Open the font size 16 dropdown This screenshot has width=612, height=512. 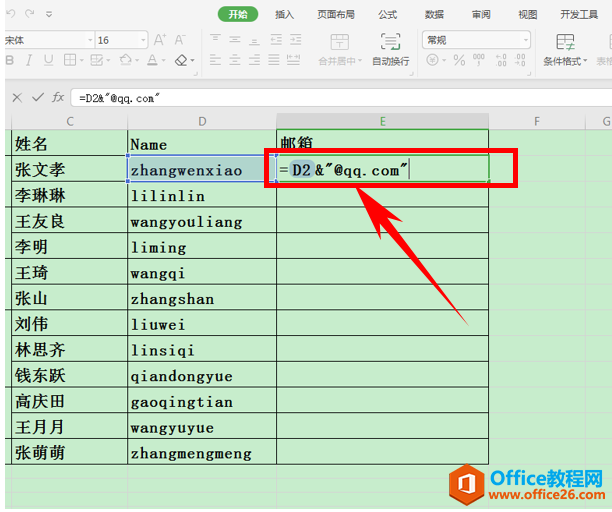[x=143, y=40]
